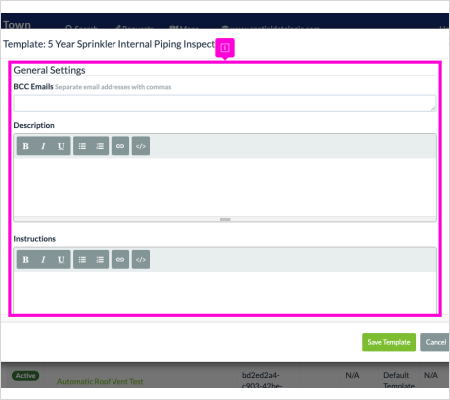
Task: Open HTML code view in Description editor
Action: (141, 146)
